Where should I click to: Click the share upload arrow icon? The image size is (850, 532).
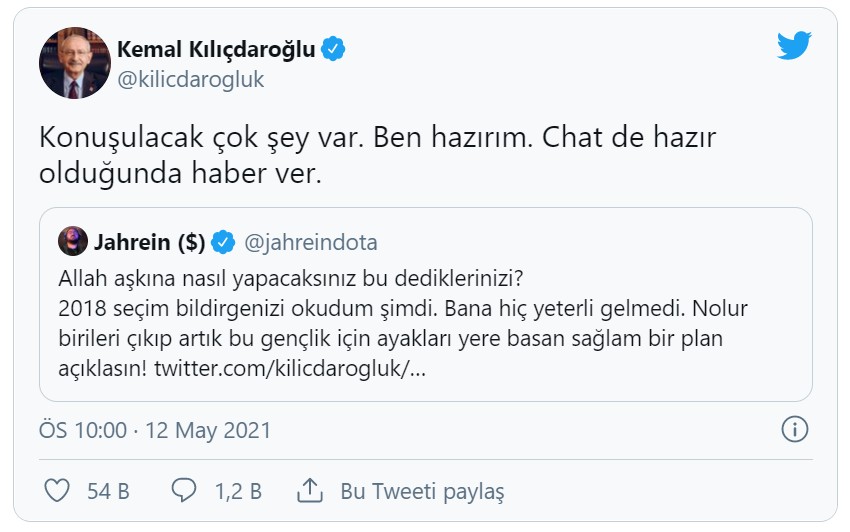click(x=309, y=491)
